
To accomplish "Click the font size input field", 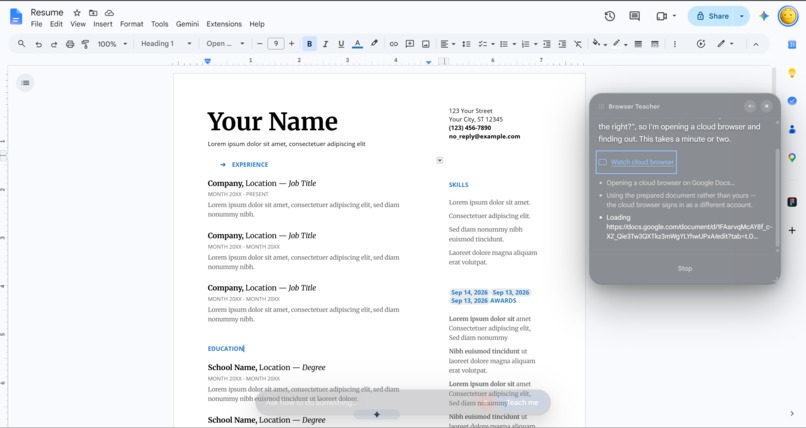I will point(276,44).
